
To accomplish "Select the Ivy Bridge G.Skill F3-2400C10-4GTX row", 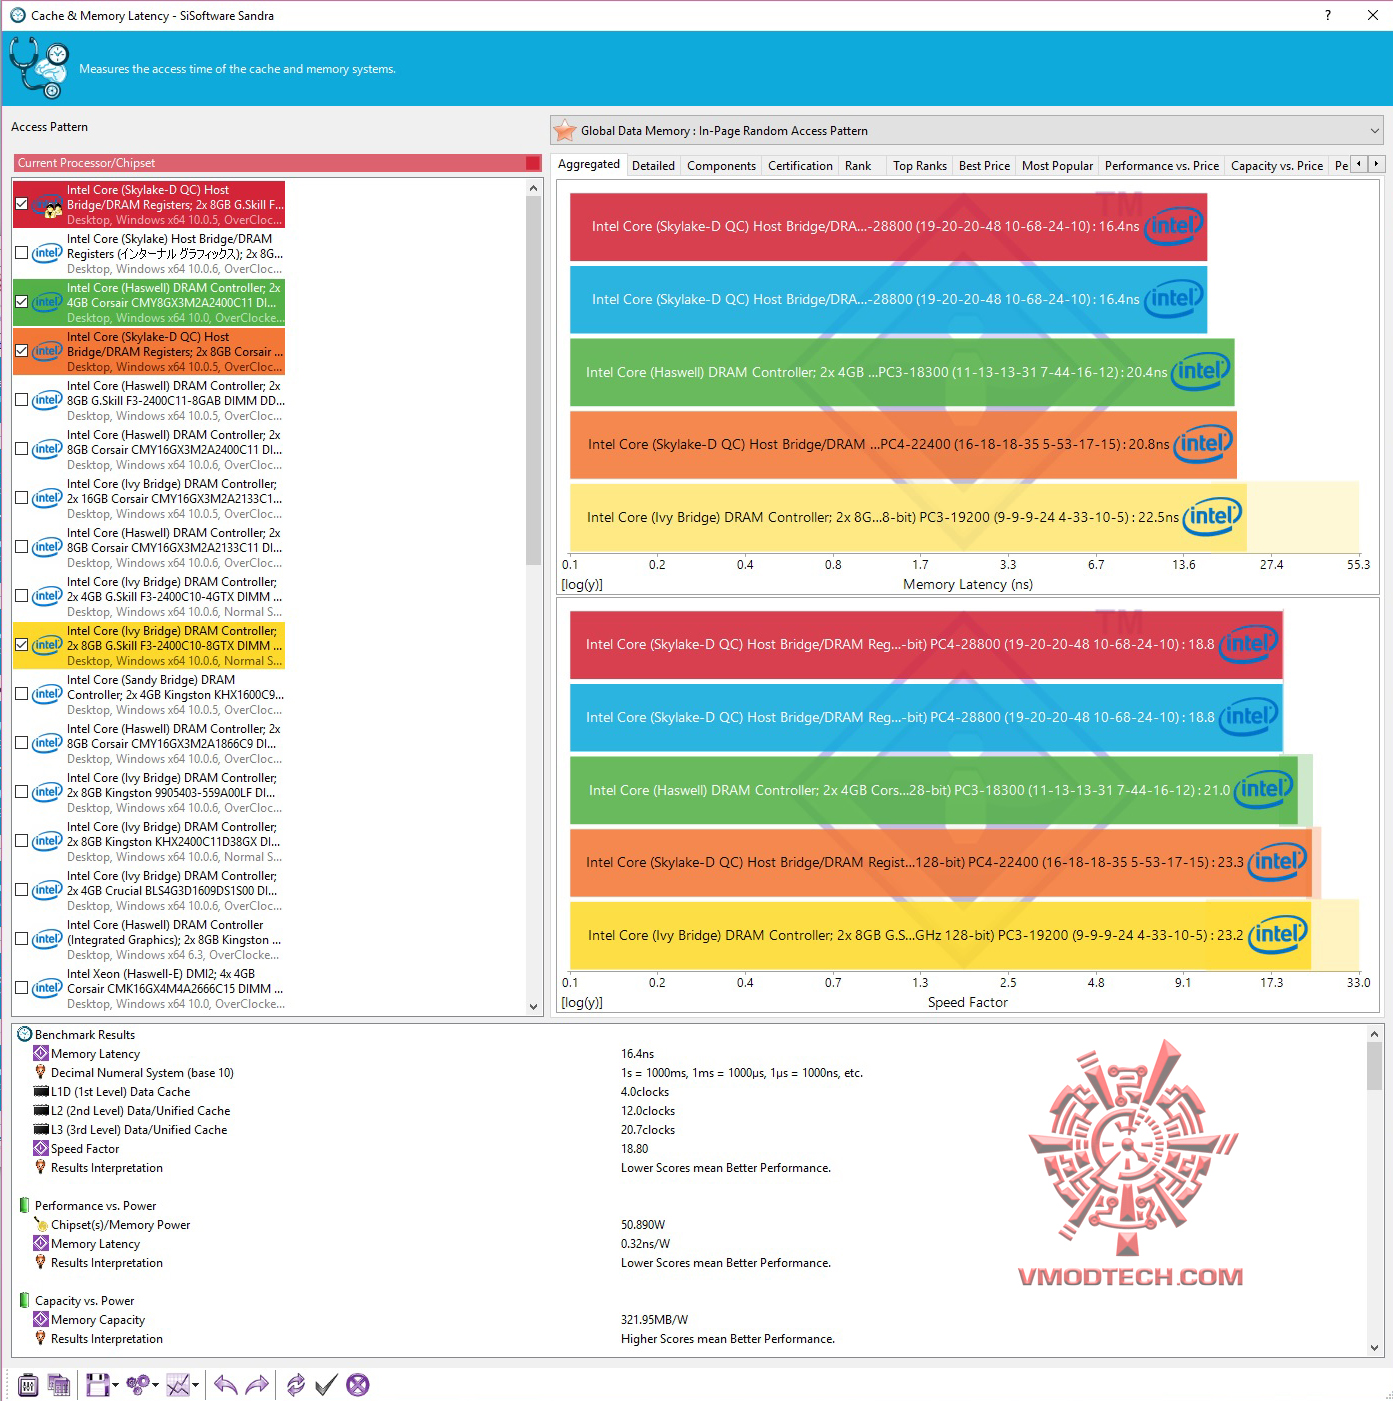I will click(150, 597).
